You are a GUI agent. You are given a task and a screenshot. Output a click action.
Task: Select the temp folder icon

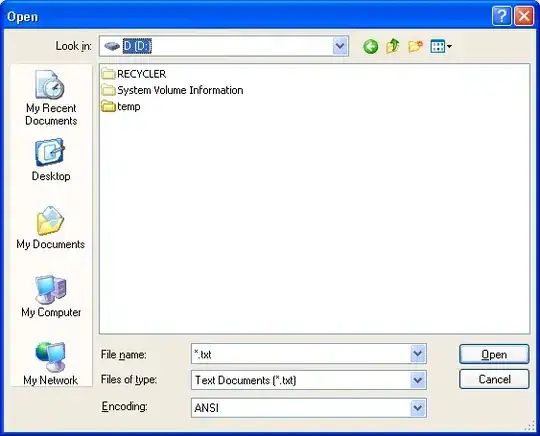pos(108,106)
